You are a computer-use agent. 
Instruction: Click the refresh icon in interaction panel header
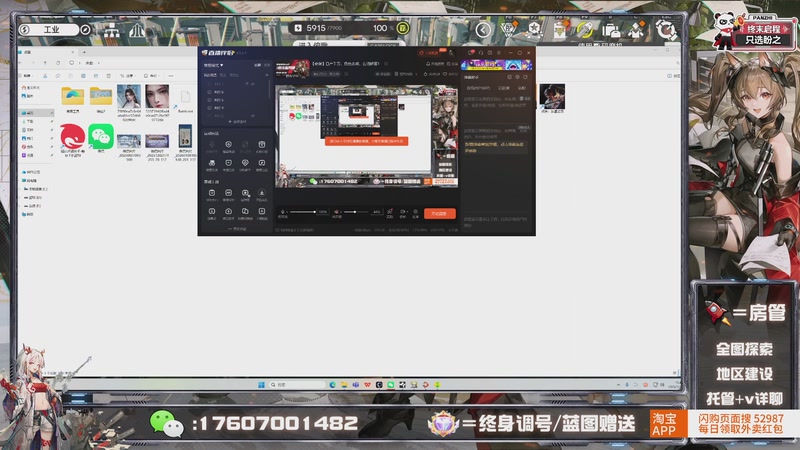pos(525,77)
